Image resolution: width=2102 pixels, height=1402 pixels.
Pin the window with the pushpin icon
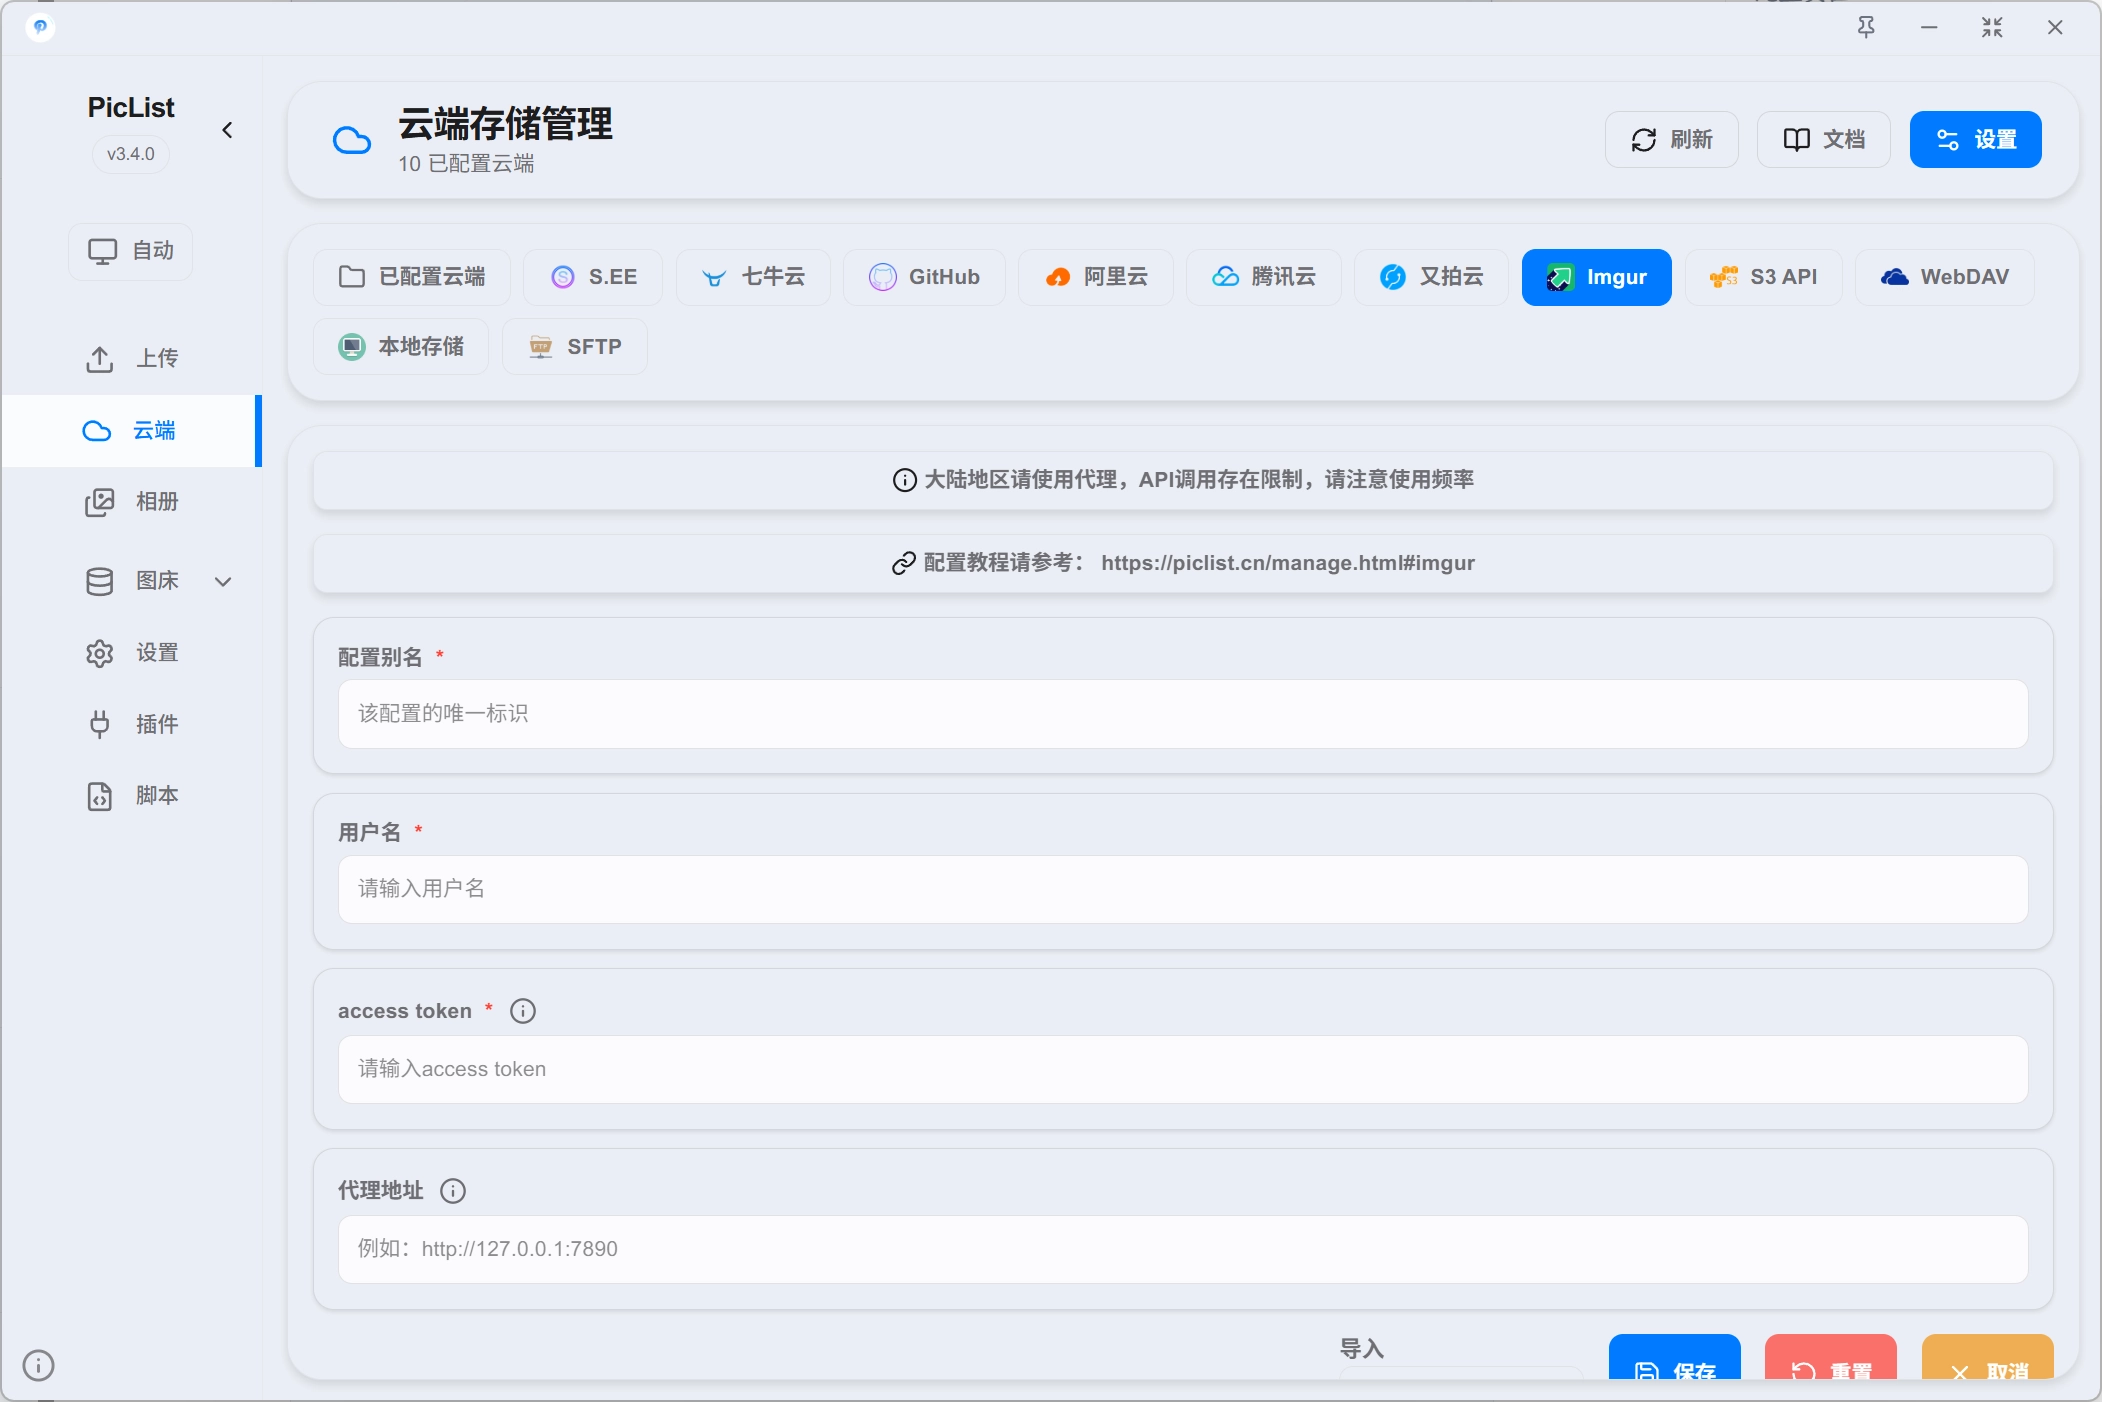point(1866,27)
